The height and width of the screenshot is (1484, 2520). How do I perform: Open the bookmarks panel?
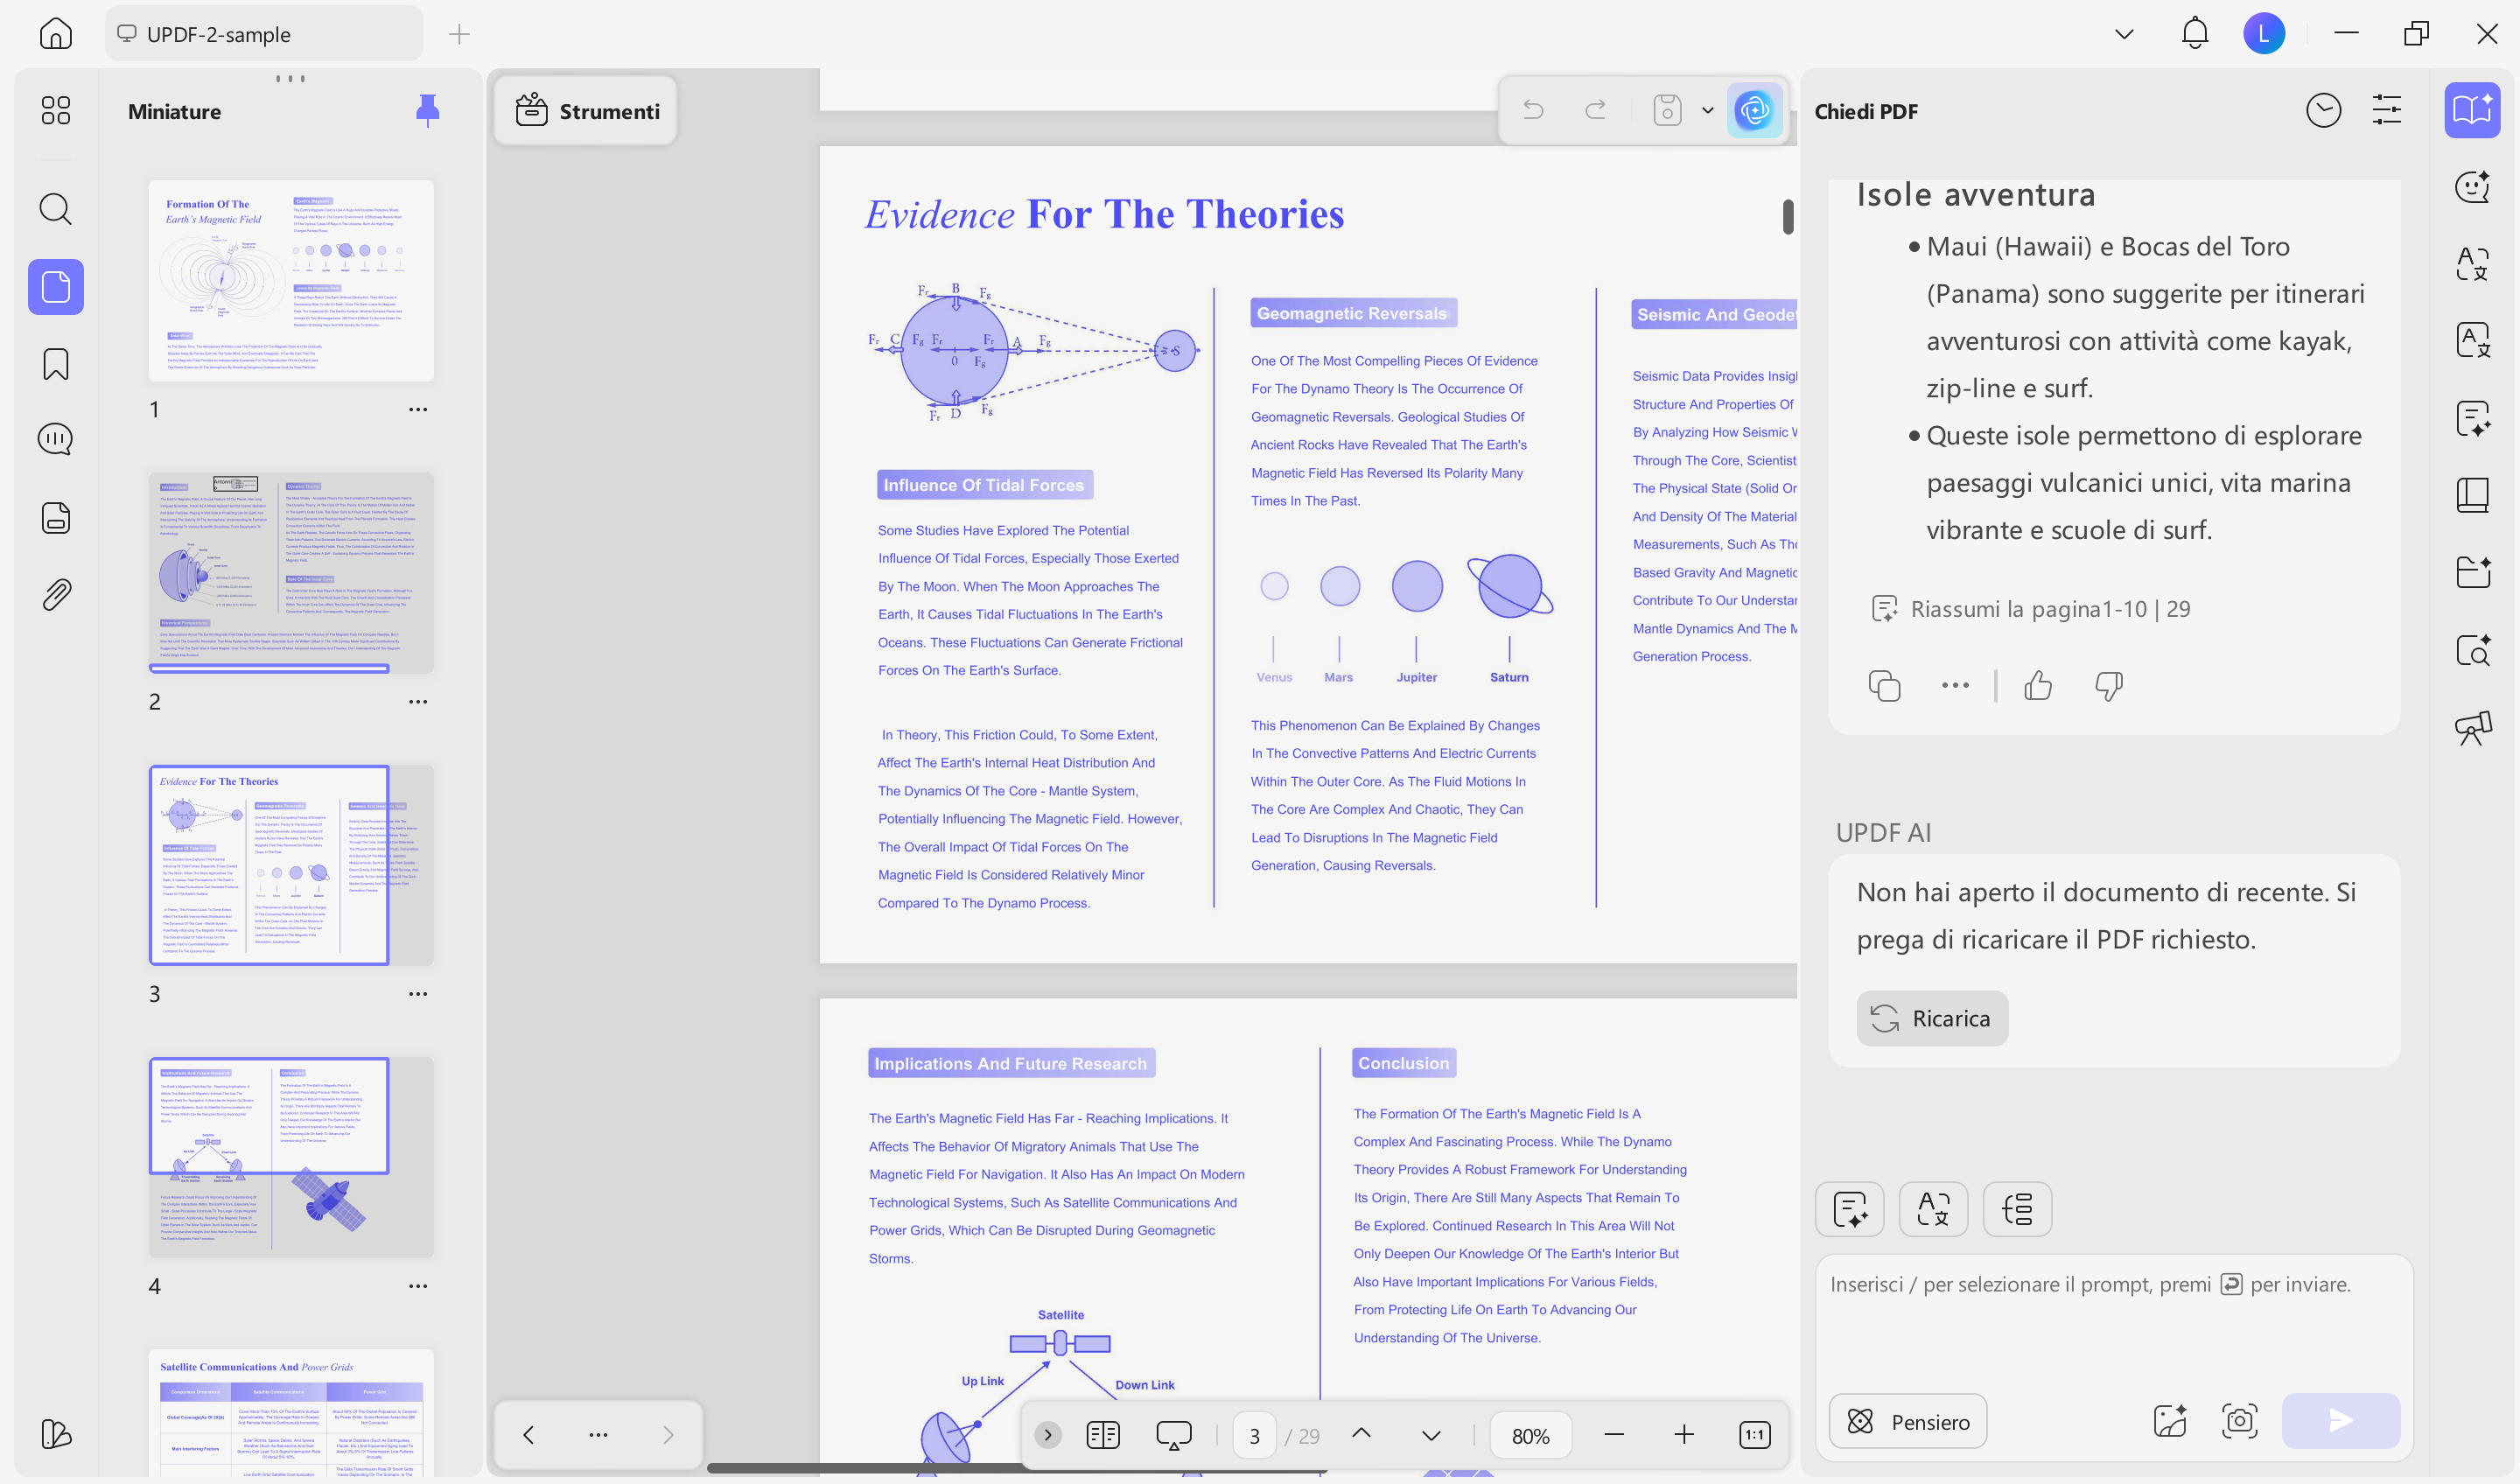[x=55, y=364]
